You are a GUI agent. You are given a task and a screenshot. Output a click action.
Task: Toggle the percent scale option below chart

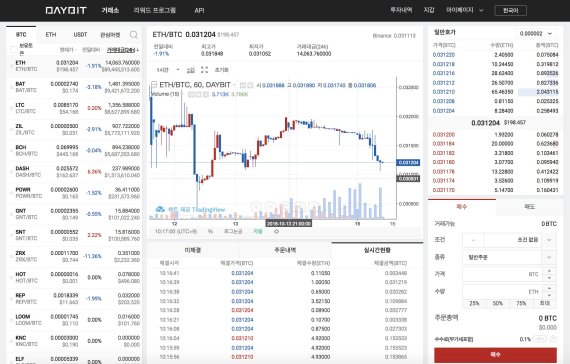pyautogui.click(x=210, y=231)
